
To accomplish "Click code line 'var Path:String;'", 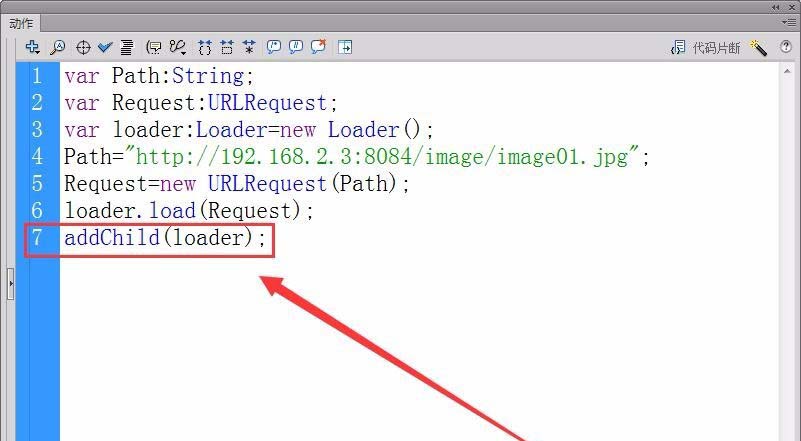I will (x=159, y=76).
